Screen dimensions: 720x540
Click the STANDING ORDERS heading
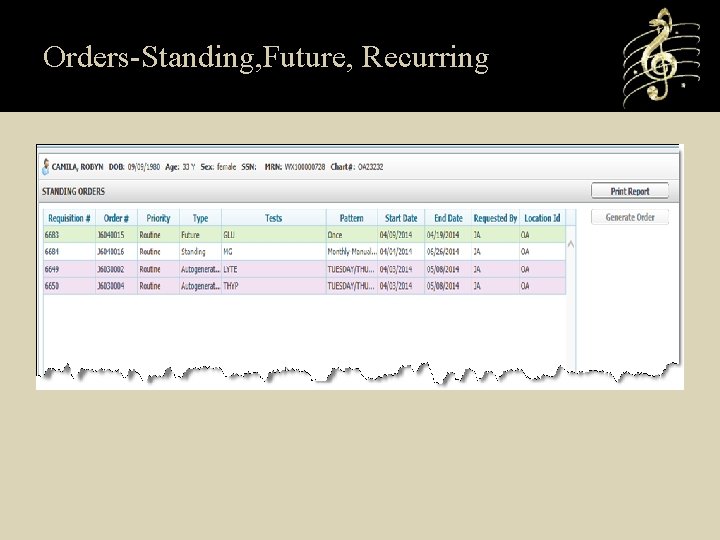click(x=73, y=191)
